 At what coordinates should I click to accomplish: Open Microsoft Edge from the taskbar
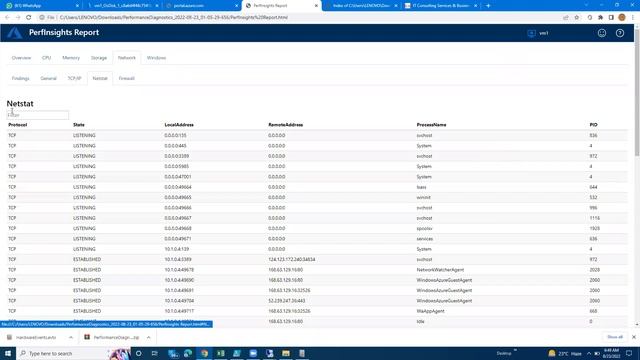[188, 353]
